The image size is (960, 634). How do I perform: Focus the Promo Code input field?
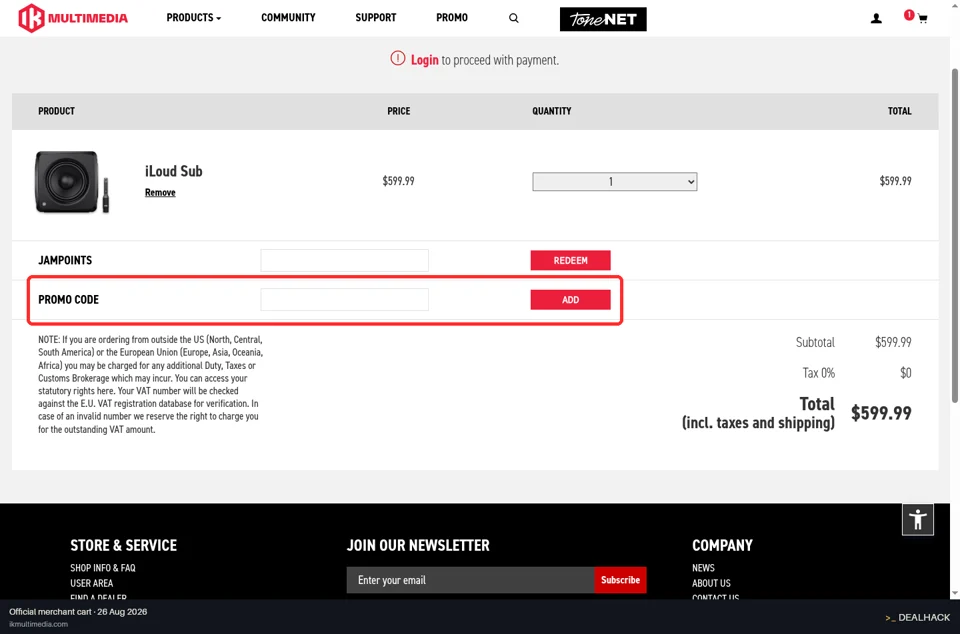[x=344, y=299]
